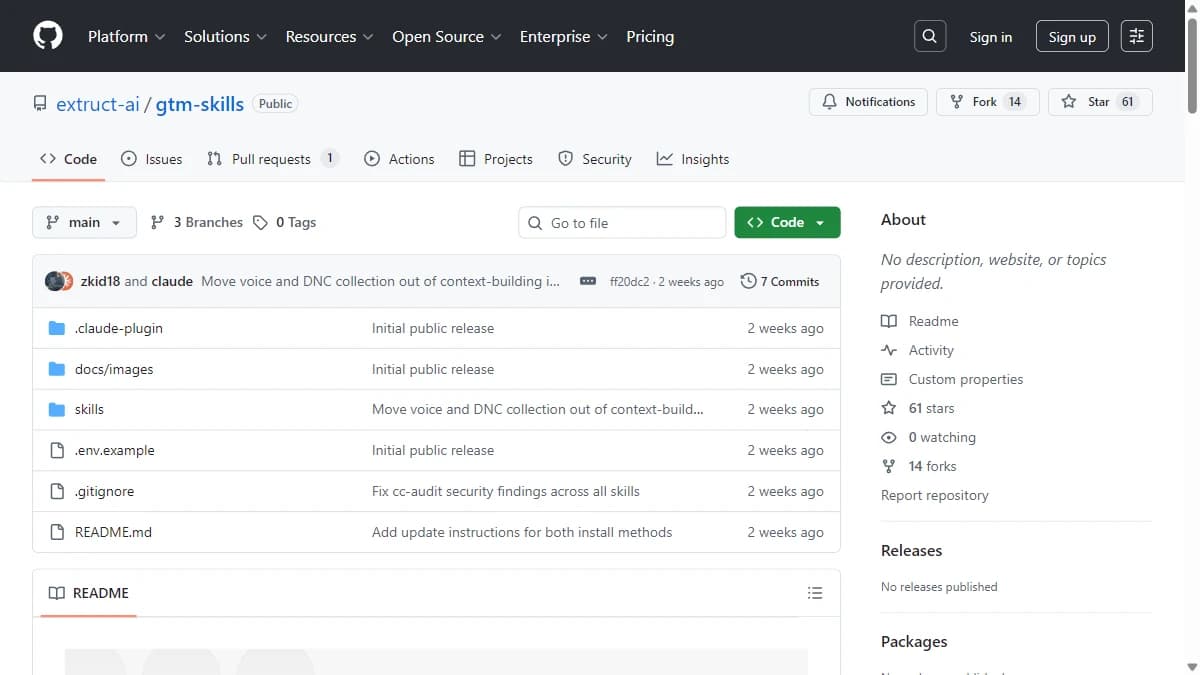This screenshot has height=675, width=1200.
Task: Expand the Platform menu
Action: (x=127, y=36)
